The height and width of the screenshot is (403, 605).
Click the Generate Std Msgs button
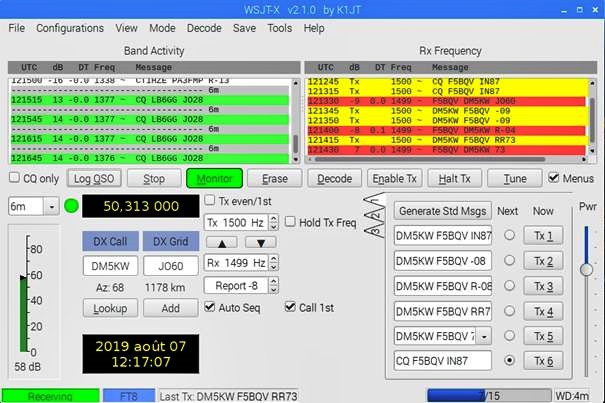click(x=443, y=211)
